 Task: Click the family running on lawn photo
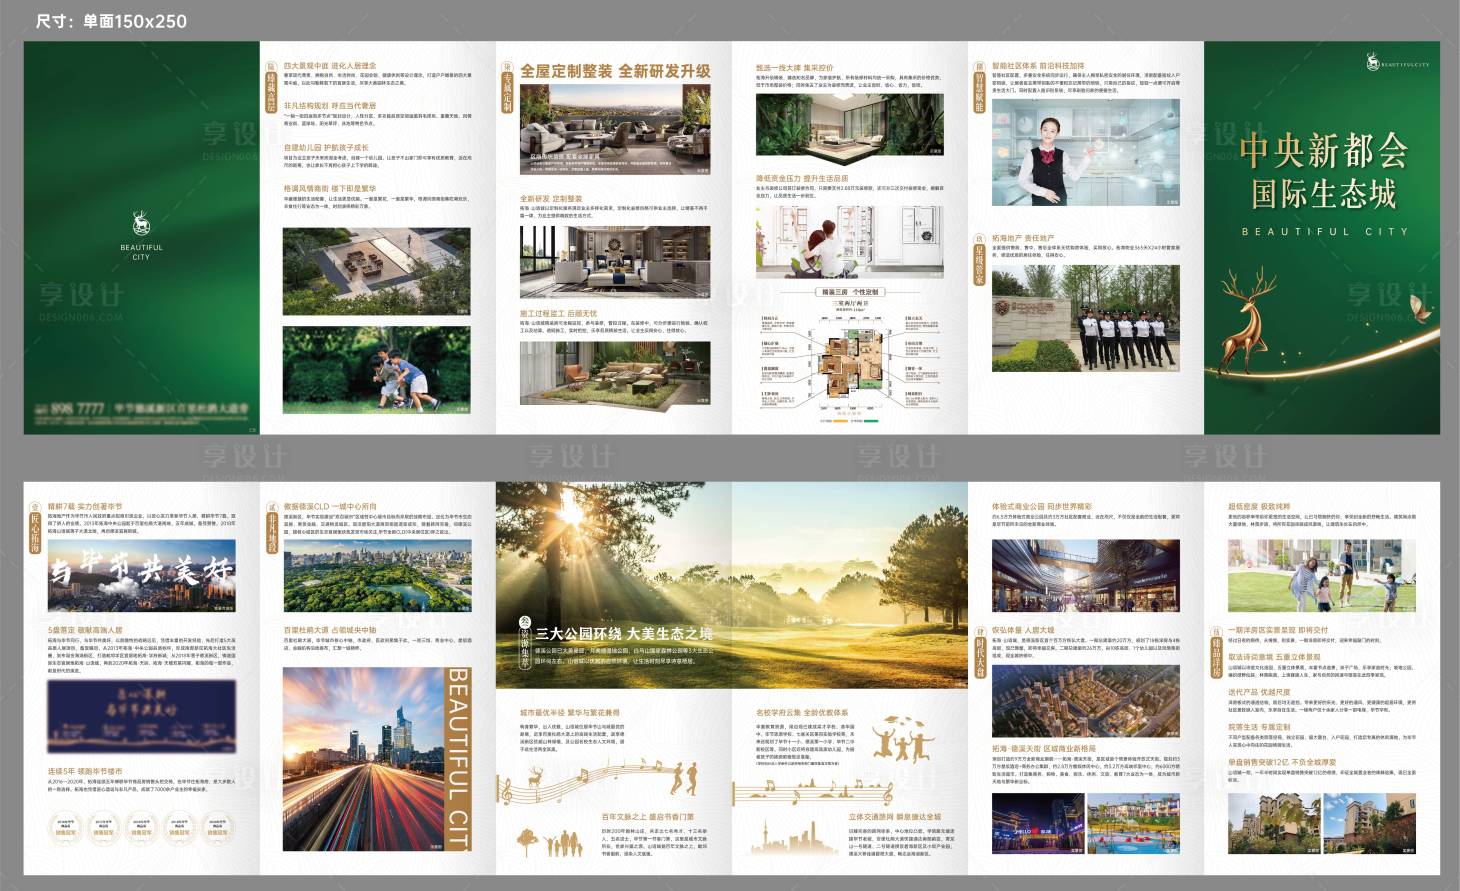(x=1322, y=576)
